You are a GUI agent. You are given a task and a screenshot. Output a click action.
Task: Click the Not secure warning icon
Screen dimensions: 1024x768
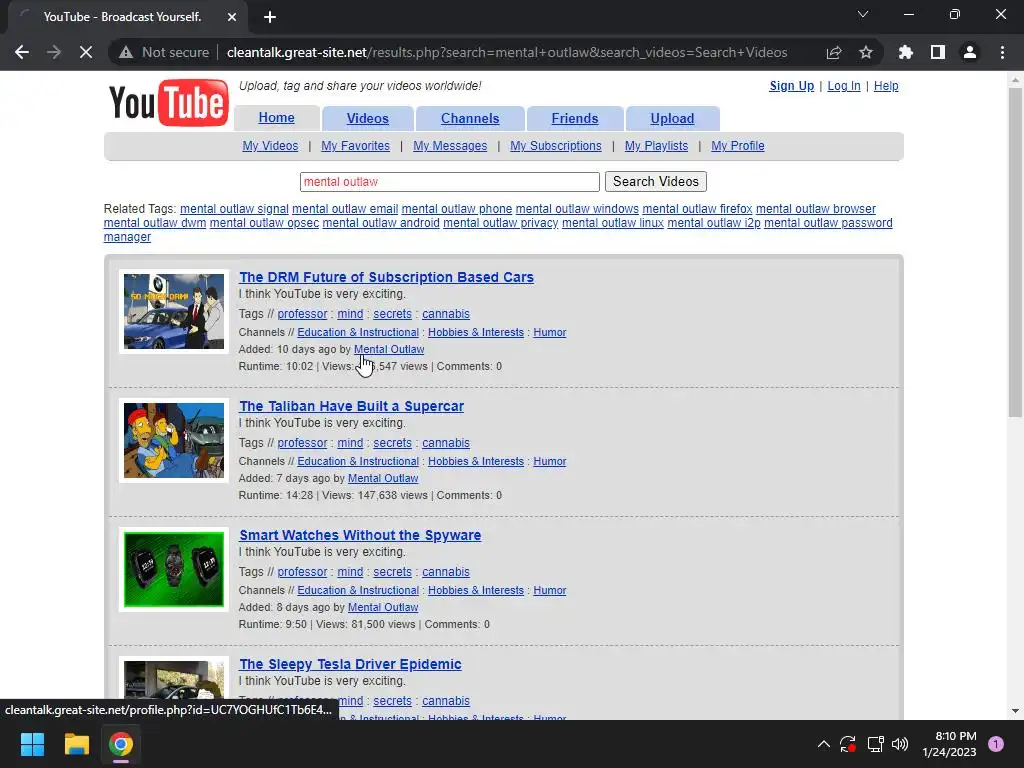point(126,52)
